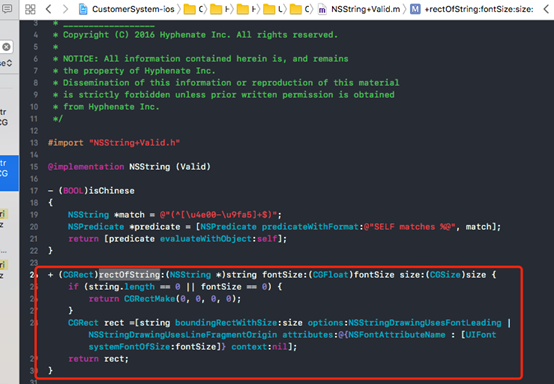Click the isChinese method name
This screenshot has width=554, height=384.
(x=111, y=191)
